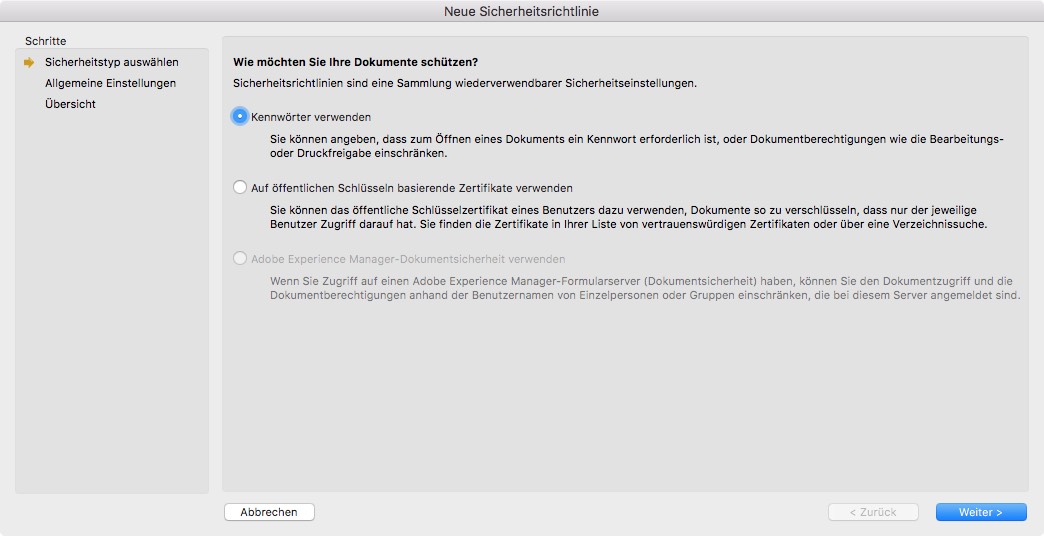Select the 'Sicherheitstyp auswählen' step
Image resolution: width=1044 pixels, height=536 pixels.
tap(111, 62)
